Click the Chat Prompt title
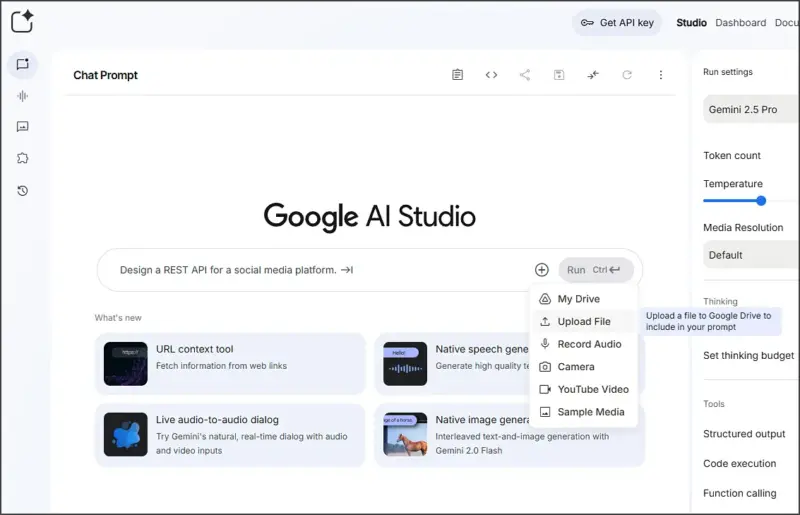 105,75
